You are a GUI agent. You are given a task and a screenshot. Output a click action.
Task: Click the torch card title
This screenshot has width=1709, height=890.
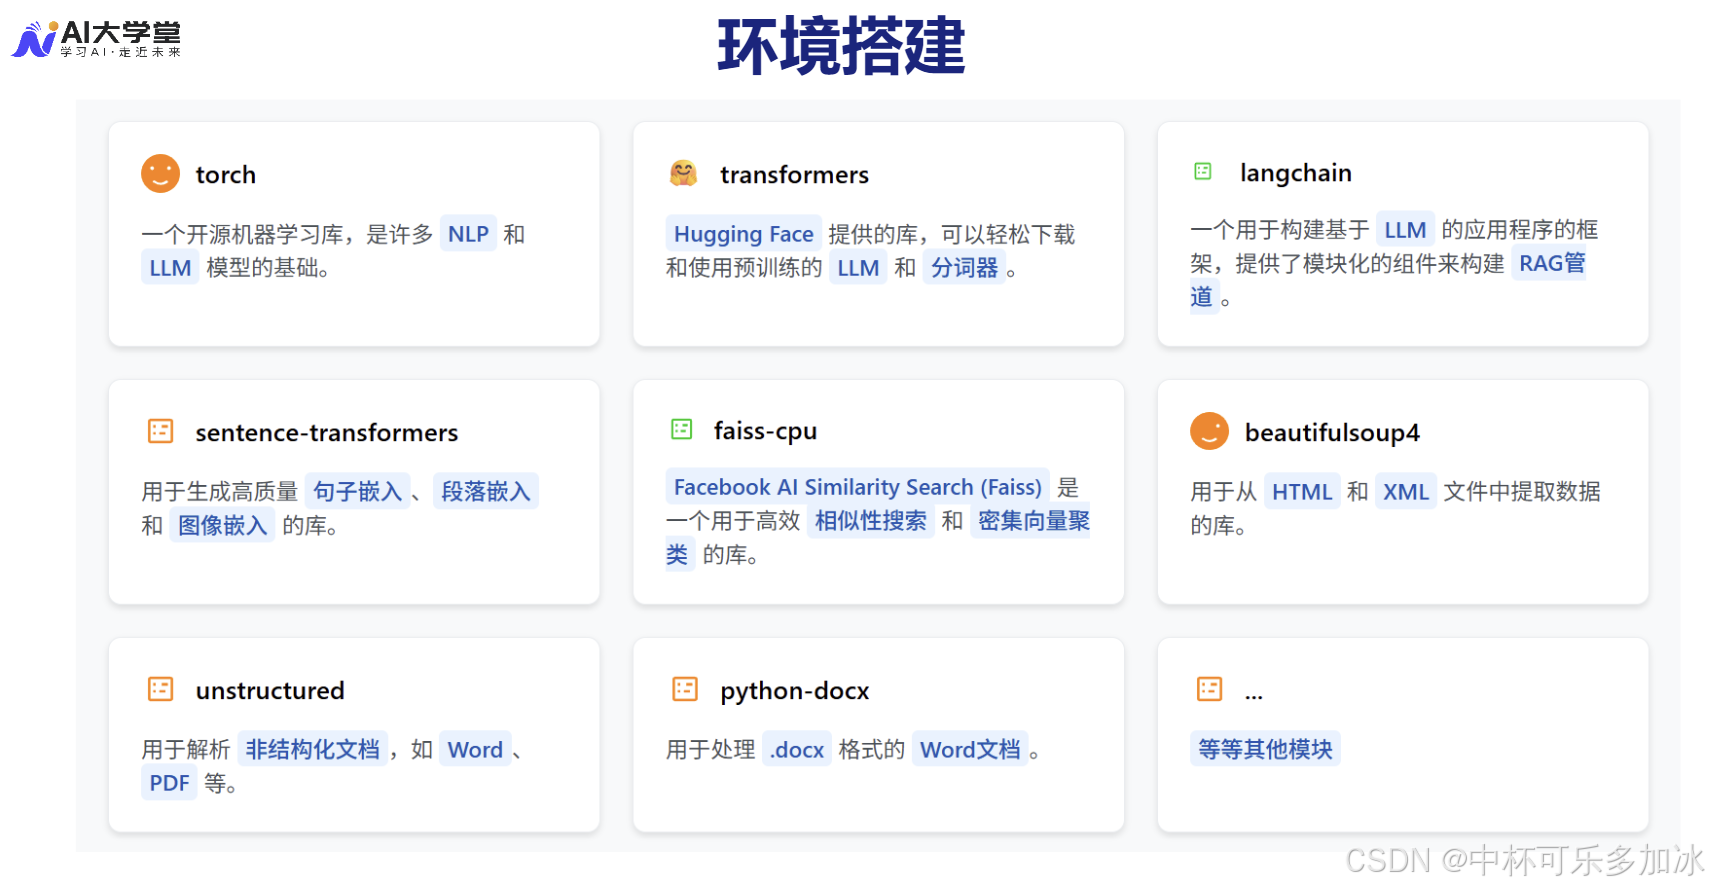pyautogui.click(x=225, y=175)
